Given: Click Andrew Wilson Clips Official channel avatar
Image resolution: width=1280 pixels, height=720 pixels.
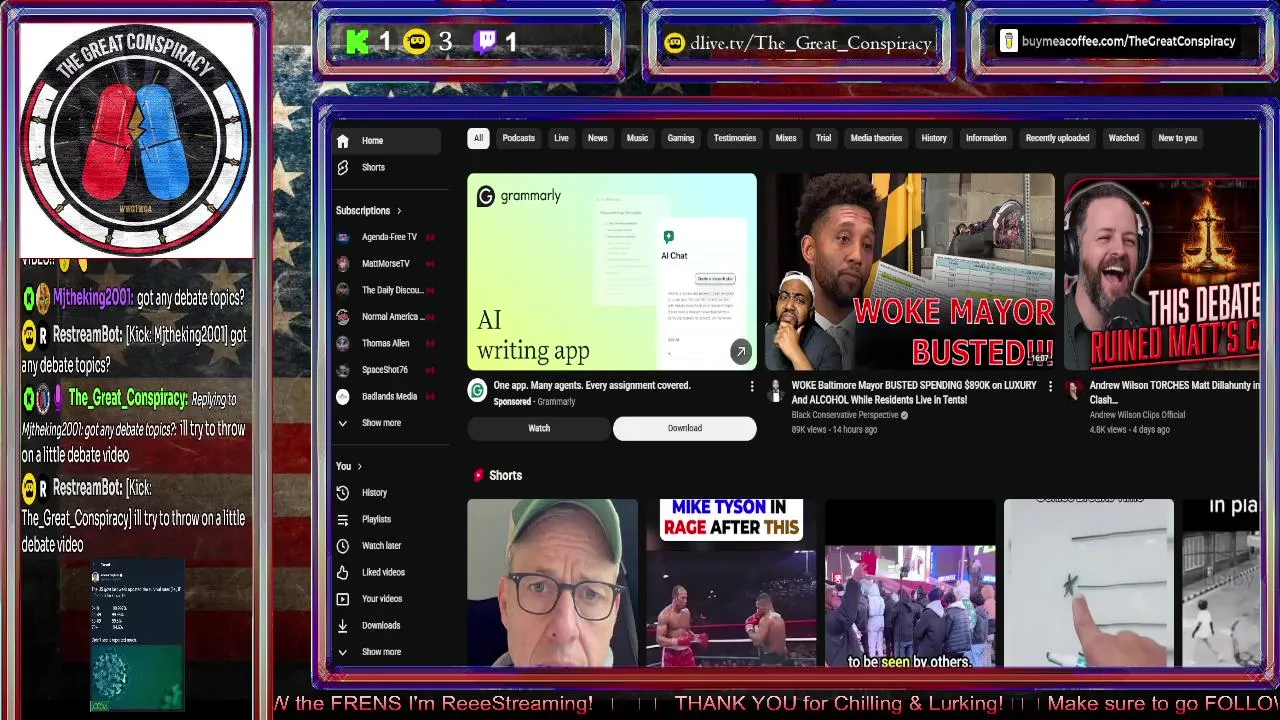Looking at the screenshot, I should point(1074,390).
